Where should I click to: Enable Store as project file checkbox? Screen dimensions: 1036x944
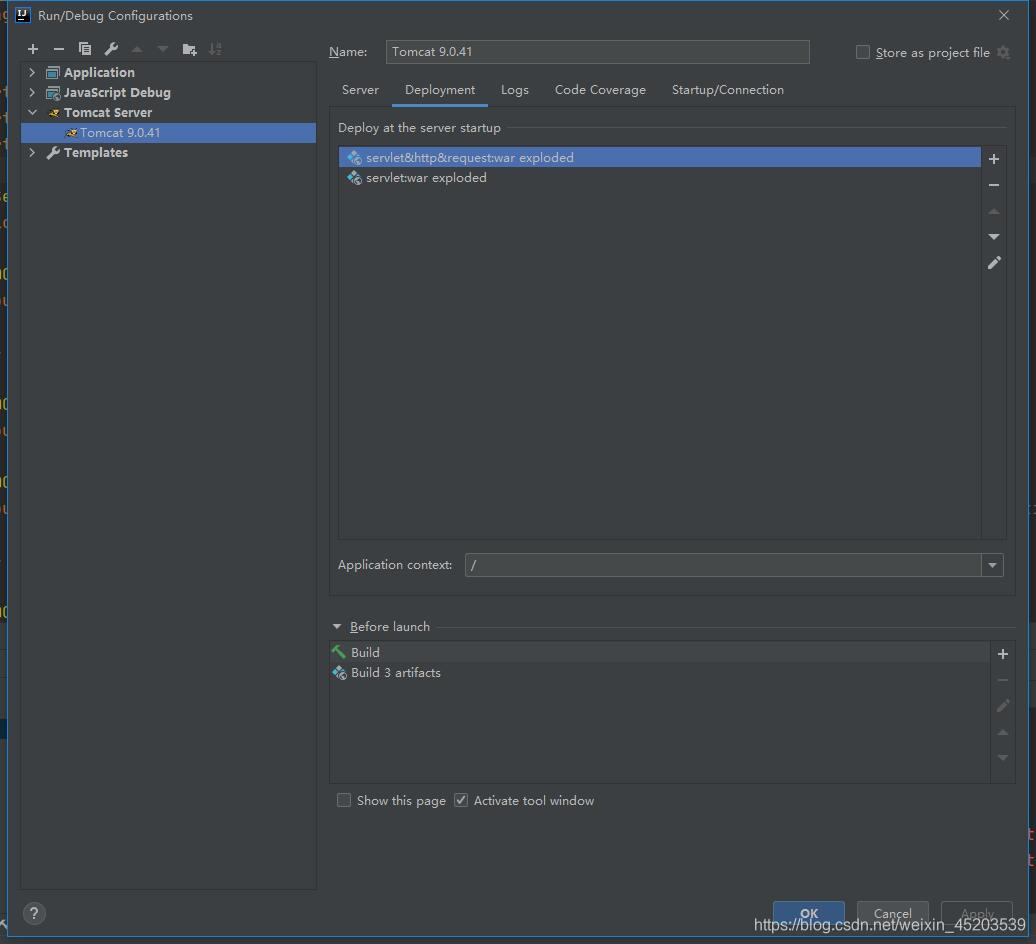[x=862, y=52]
